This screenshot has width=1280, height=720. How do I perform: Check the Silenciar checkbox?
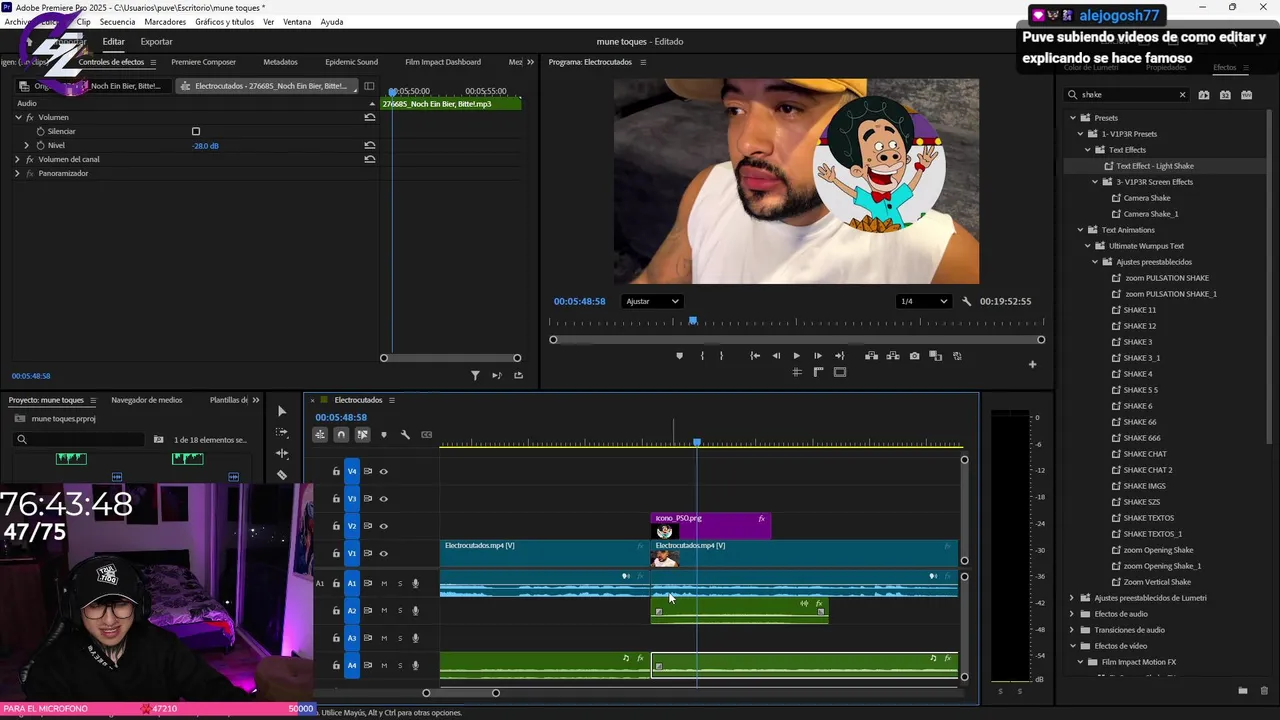pyautogui.click(x=196, y=131)
